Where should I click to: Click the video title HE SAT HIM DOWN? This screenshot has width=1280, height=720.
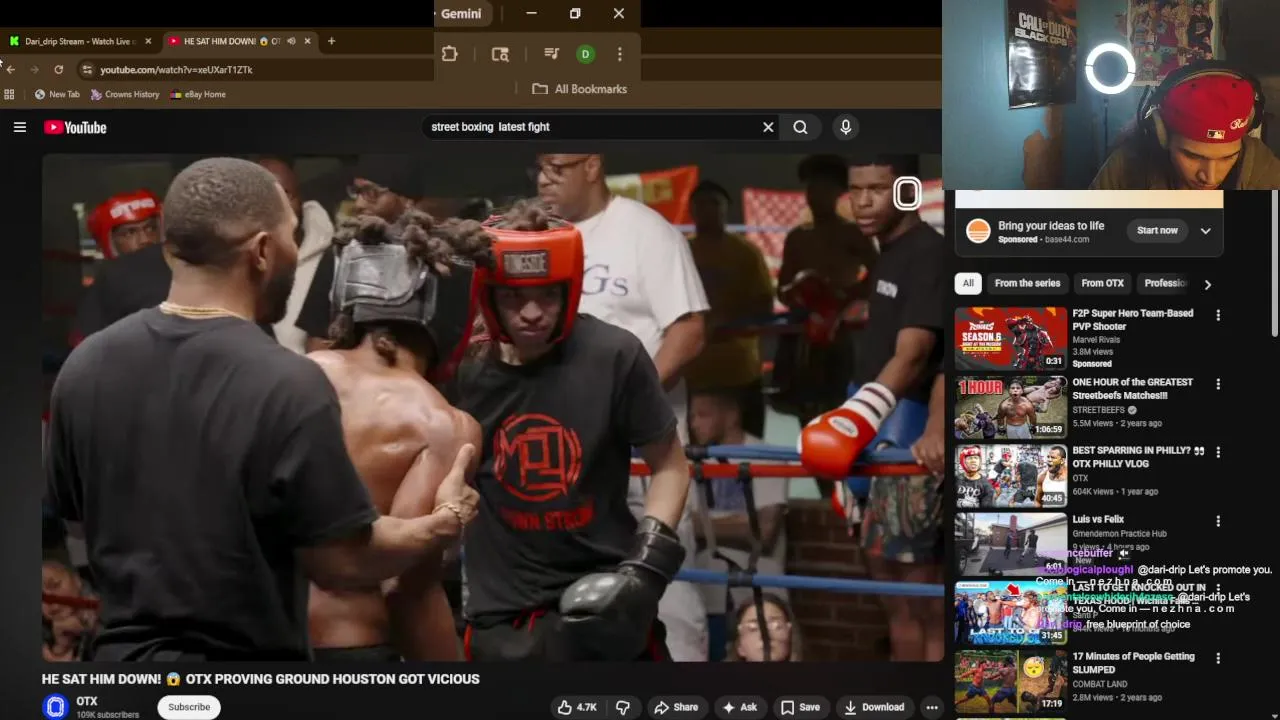point(260,679)
